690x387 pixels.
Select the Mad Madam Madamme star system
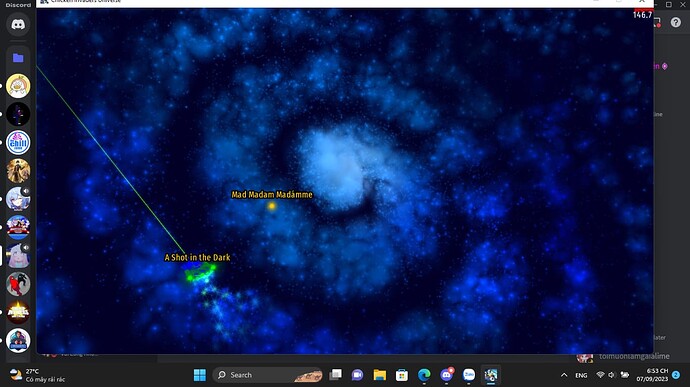pos(272,206)
